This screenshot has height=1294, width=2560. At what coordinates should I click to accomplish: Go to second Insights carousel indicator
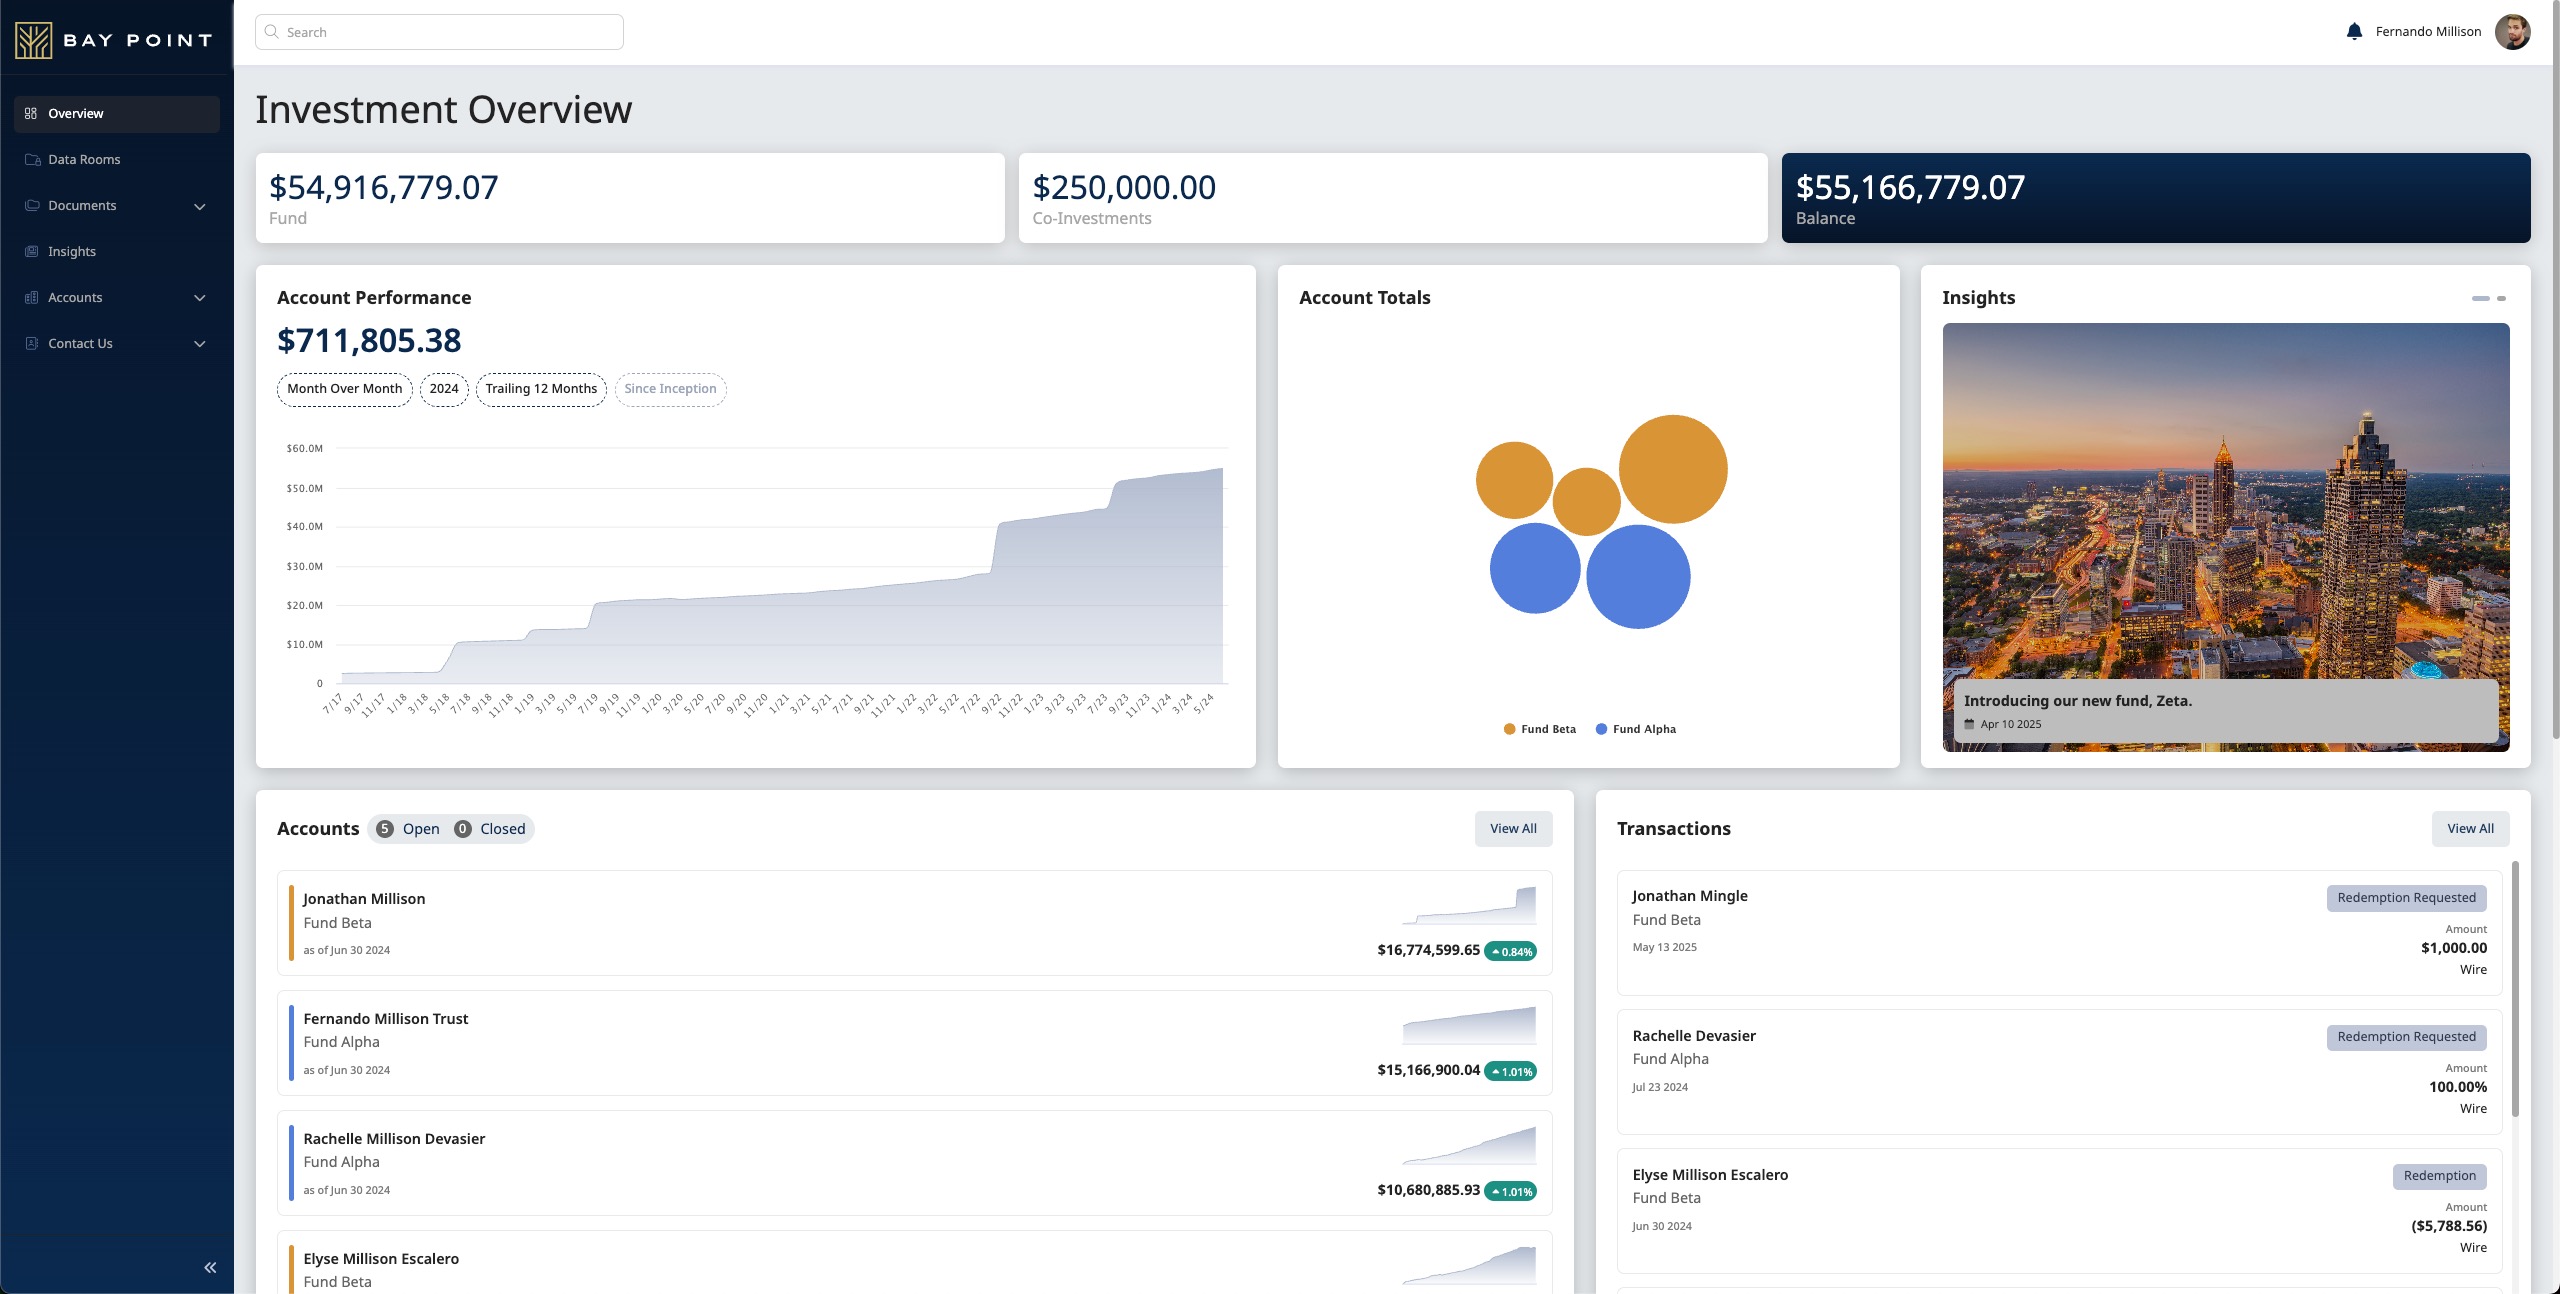[x=2502, y=299]
